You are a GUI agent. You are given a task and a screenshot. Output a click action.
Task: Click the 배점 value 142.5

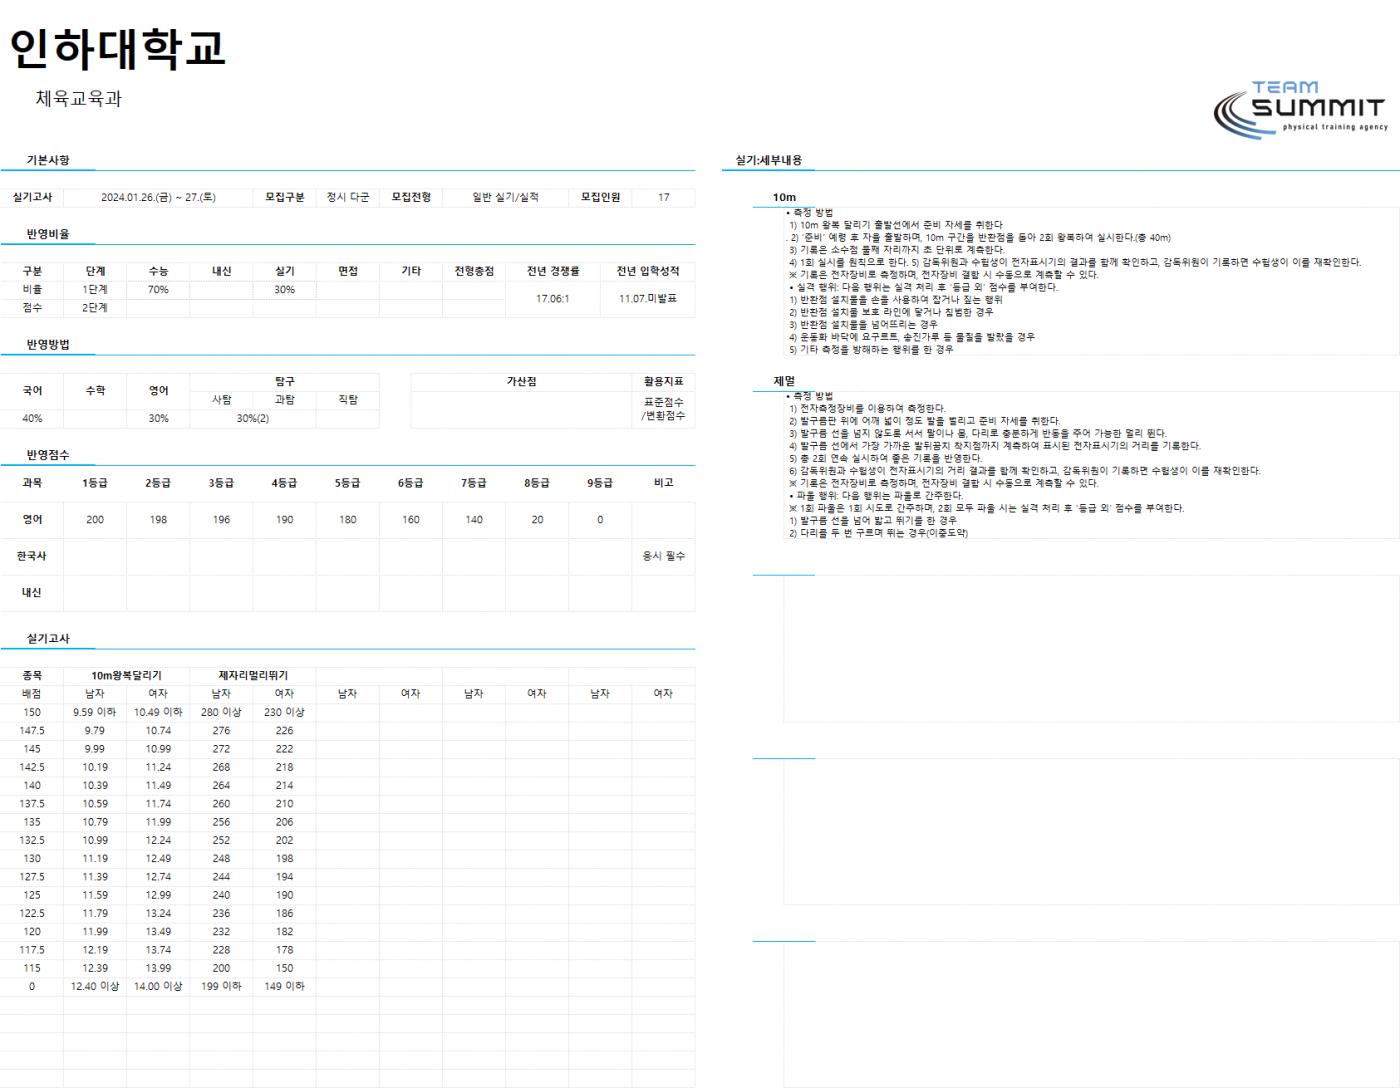click(x=32, y=767)
